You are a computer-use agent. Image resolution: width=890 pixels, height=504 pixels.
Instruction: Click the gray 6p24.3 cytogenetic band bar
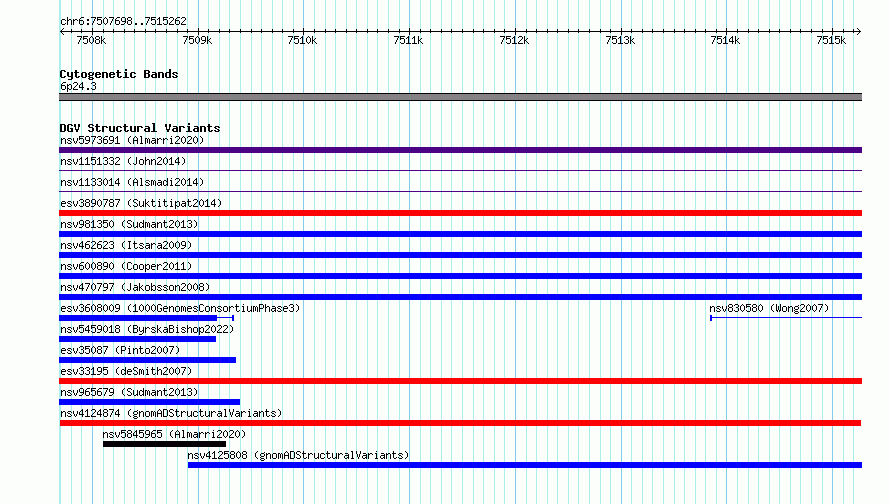point(460,97)
